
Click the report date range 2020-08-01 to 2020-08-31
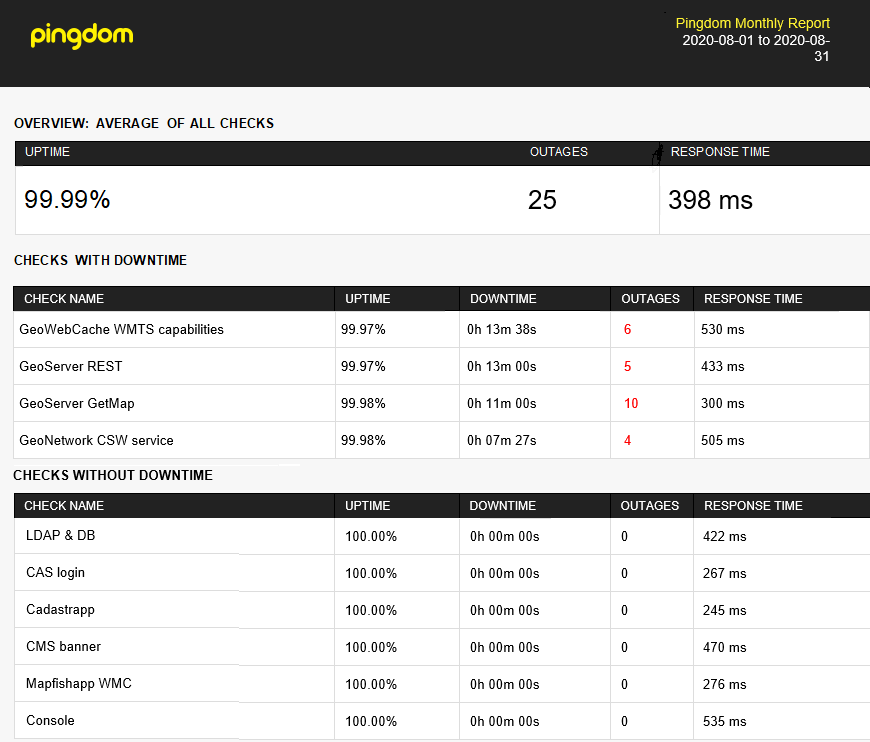click(756, 48)
